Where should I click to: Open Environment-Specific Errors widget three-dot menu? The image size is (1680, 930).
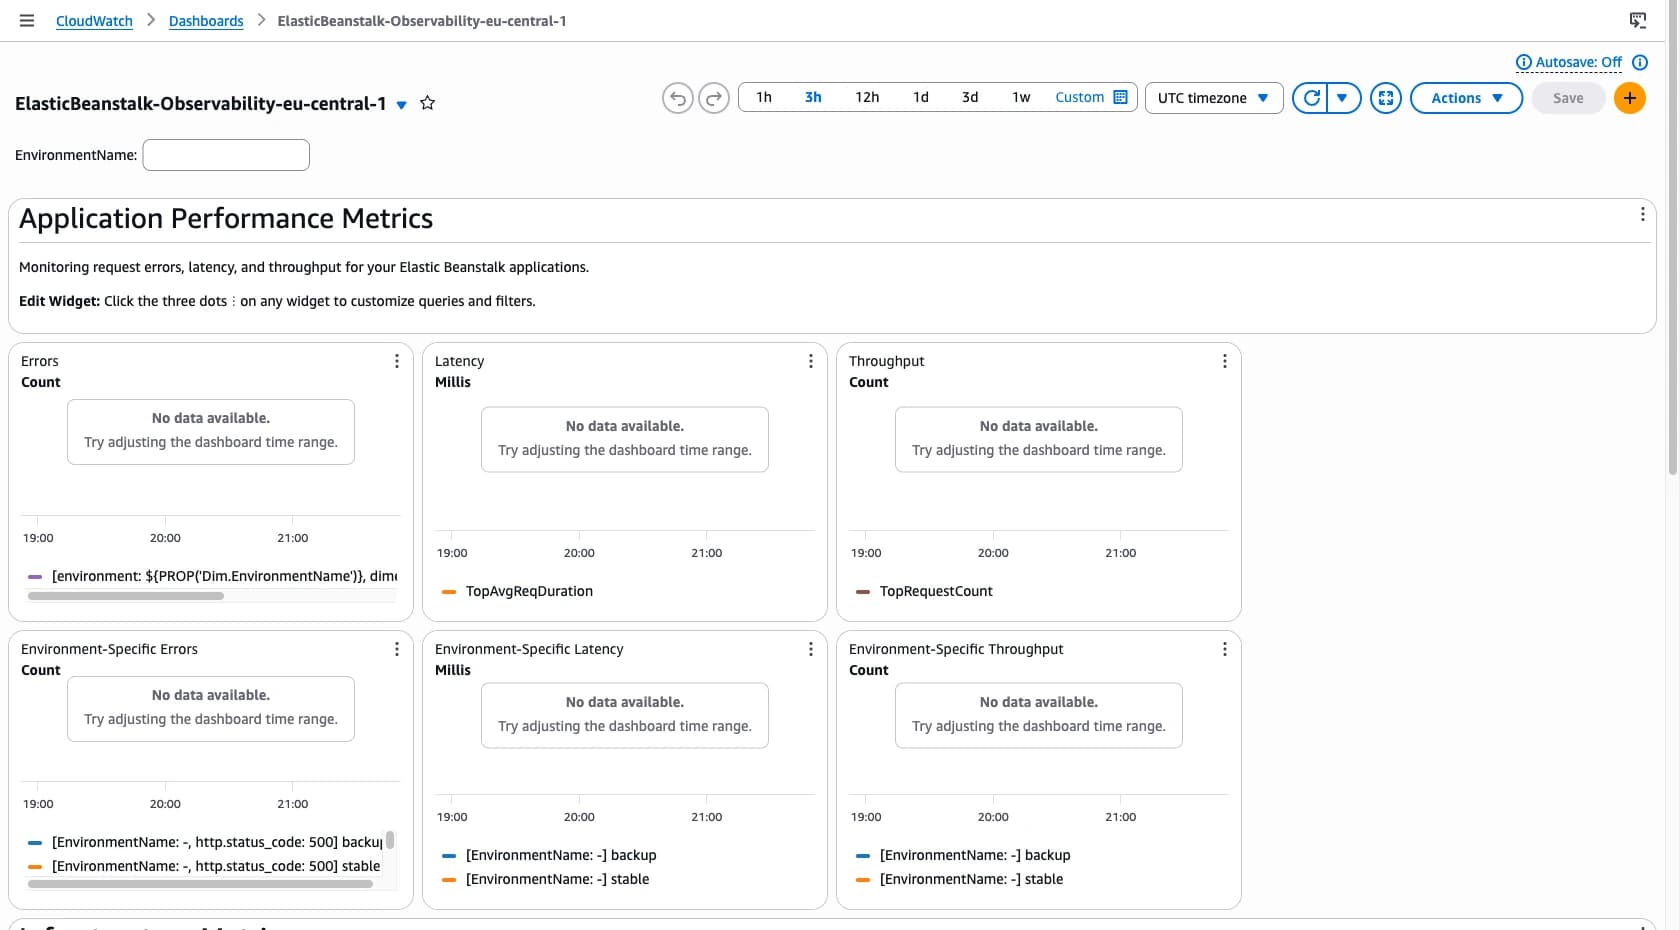point(397,649)
